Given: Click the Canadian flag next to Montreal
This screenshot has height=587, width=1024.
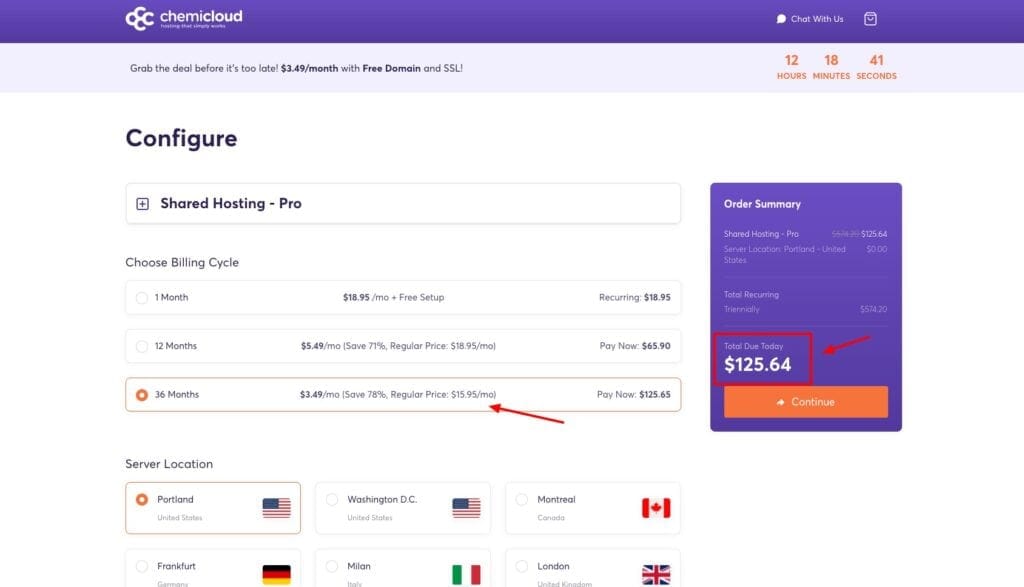Looking at the screenshot, I should click(657, 507).
